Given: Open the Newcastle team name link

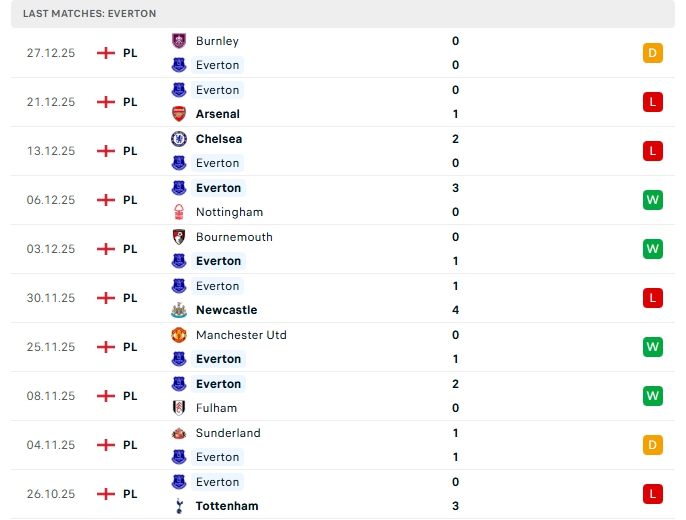Looking at the screenshot, I should click(x=226, y=310).
